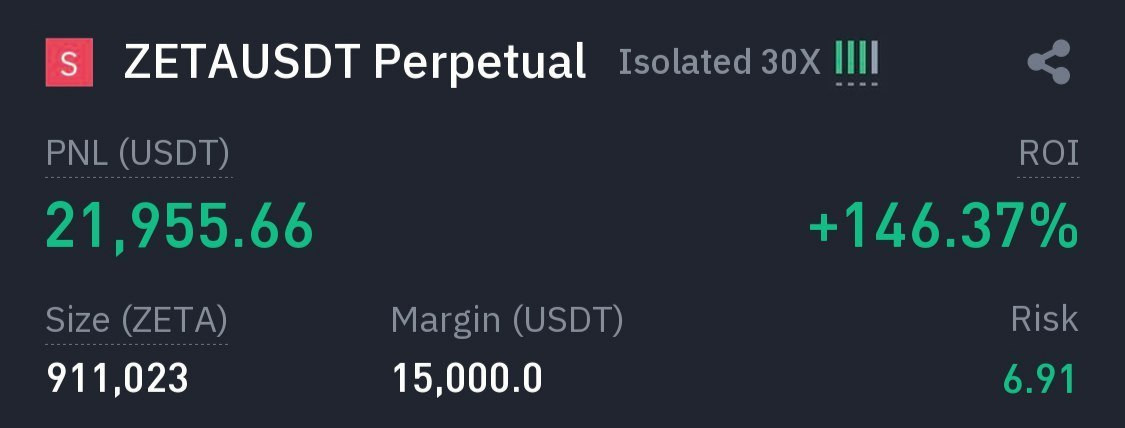
Task: Click the +146.37% ROI value
Action: pos(943,227)
